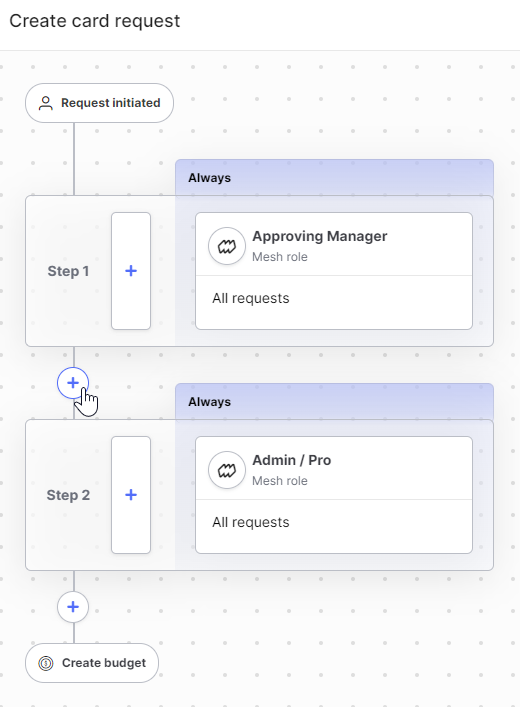520x707 pixels.
Task: Select the Create budget node
Action: pos(92,663)
